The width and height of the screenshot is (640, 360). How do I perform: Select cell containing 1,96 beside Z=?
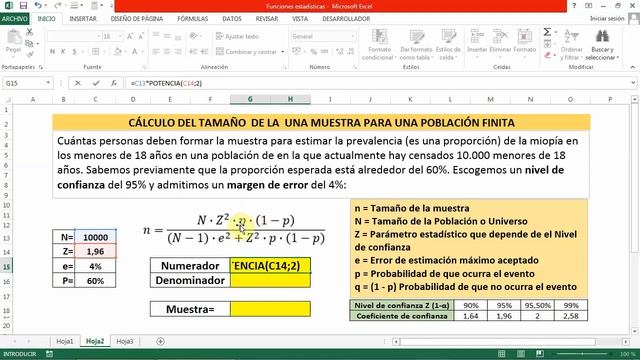pyautogui.click(x=96, y=251)
